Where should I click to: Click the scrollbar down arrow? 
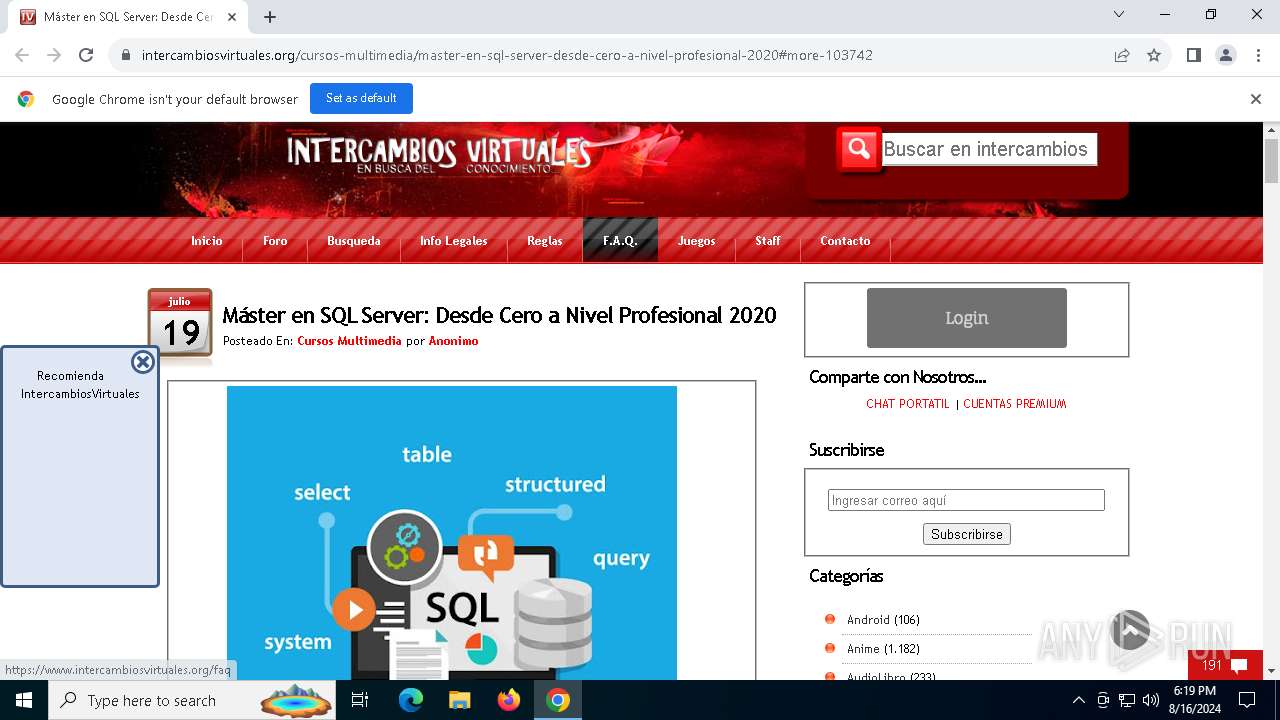click(x=1271, y=671)
